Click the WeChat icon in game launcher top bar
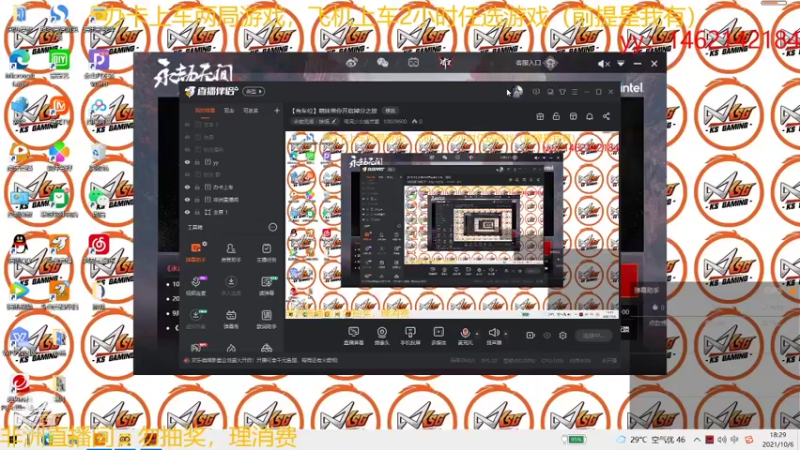Image resolution: width=800 pixels, height=450 pixels. click(x=382, y=63)
